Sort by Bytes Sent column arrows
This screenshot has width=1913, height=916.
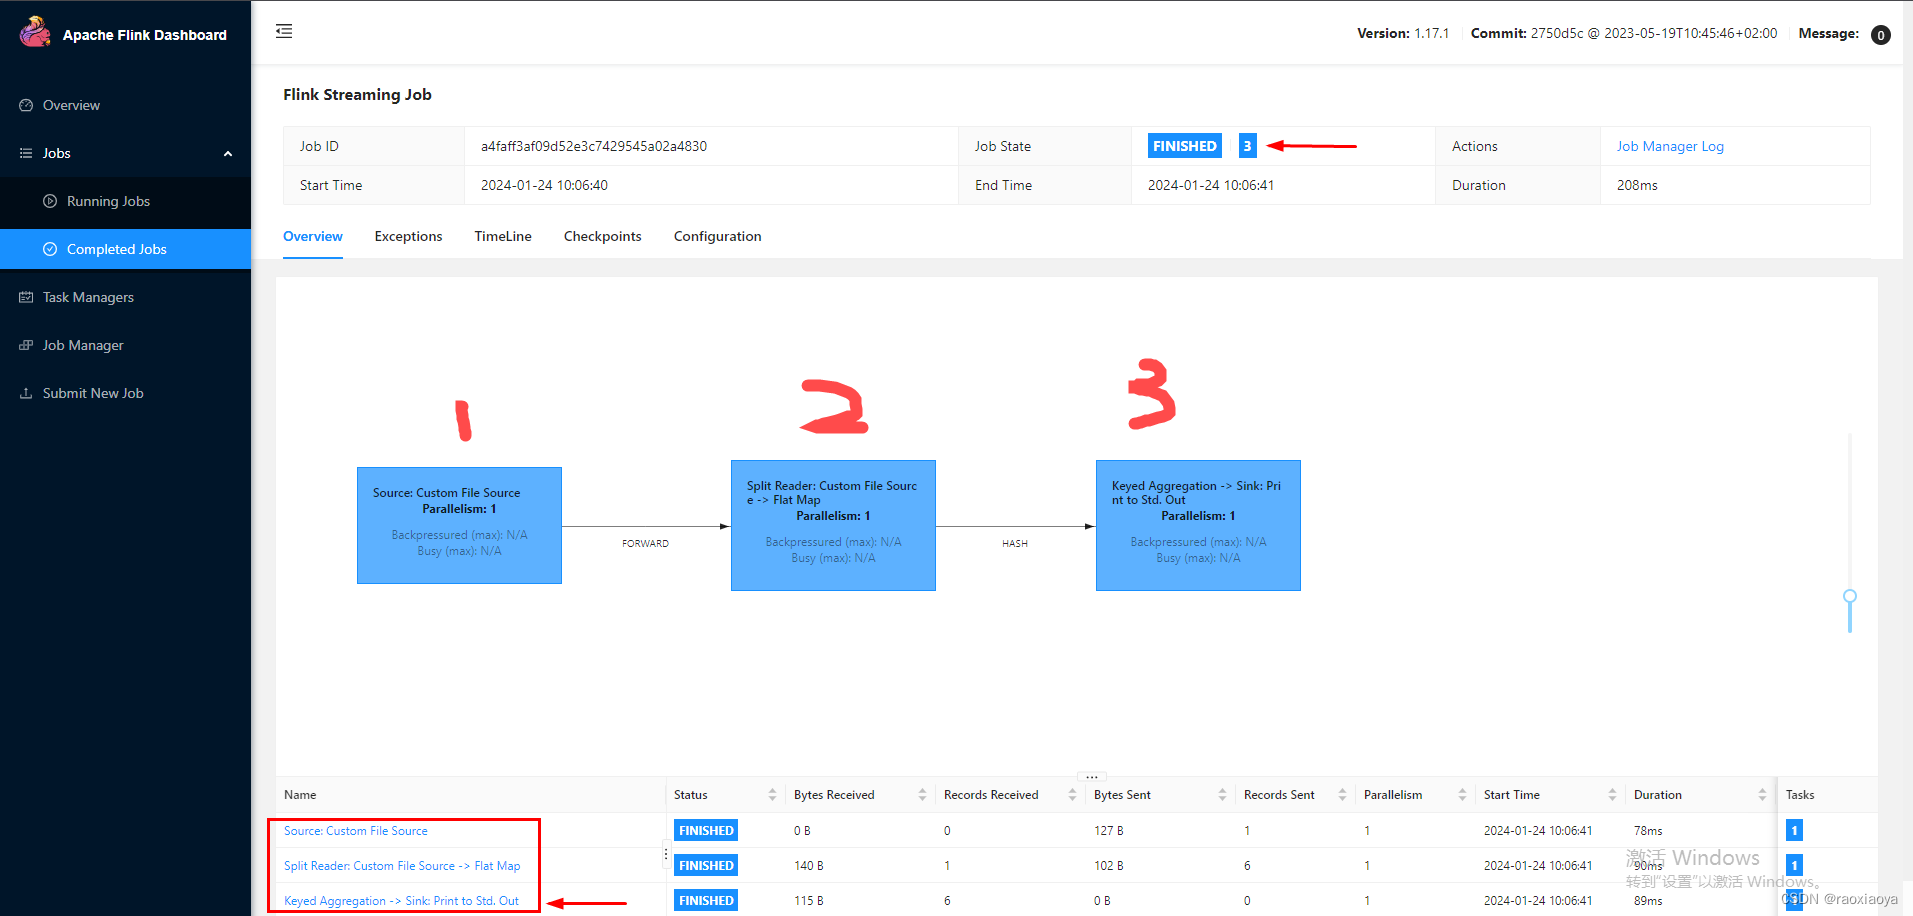(1222, 795)
